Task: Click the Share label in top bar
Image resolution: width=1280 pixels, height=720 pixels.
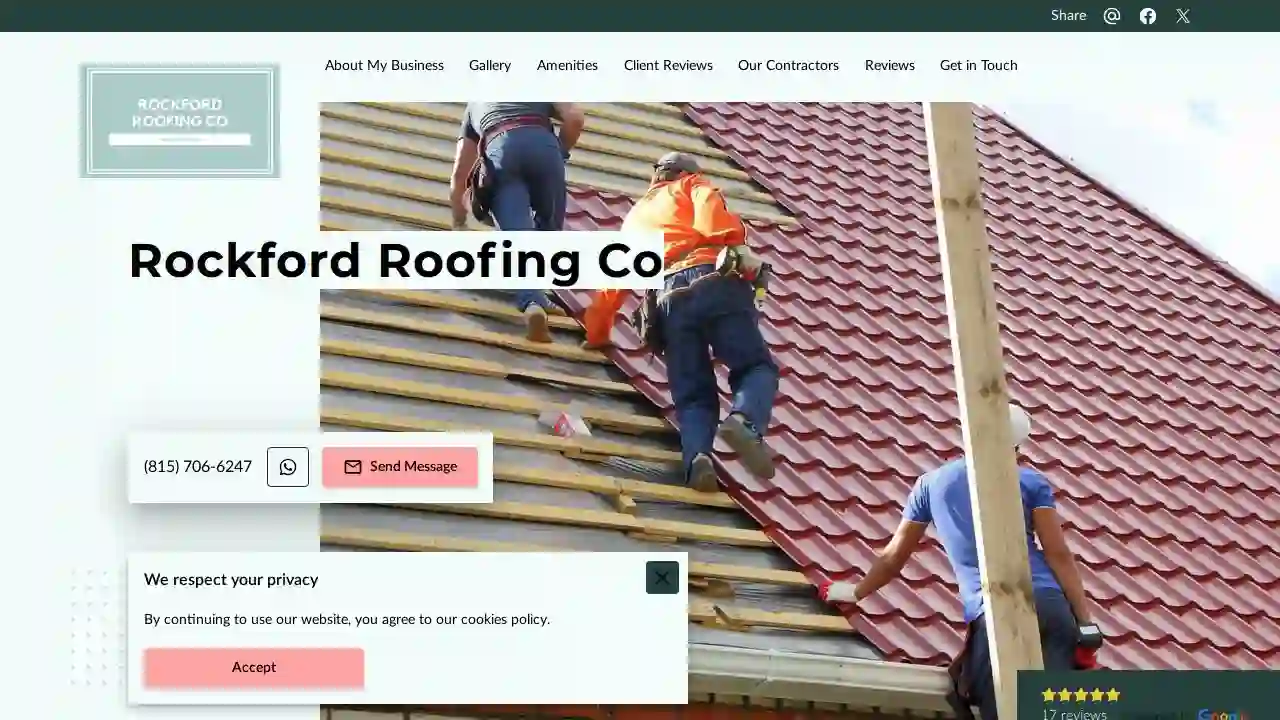Action: [1068, 16]
